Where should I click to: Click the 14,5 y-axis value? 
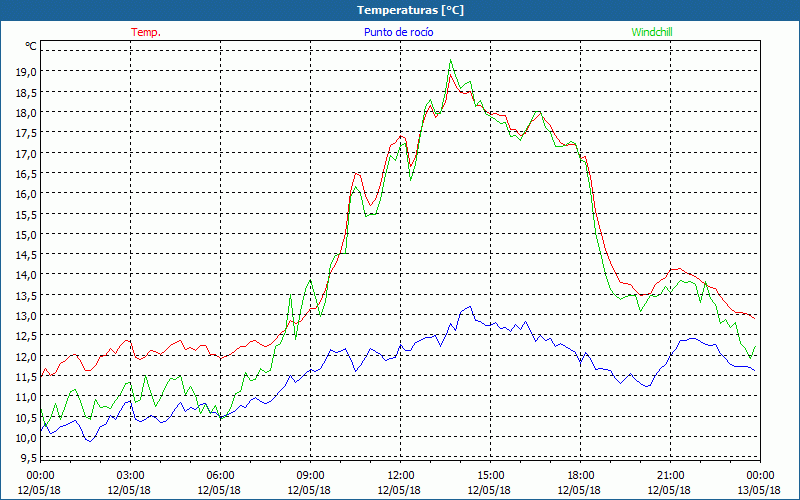point(26,255)
